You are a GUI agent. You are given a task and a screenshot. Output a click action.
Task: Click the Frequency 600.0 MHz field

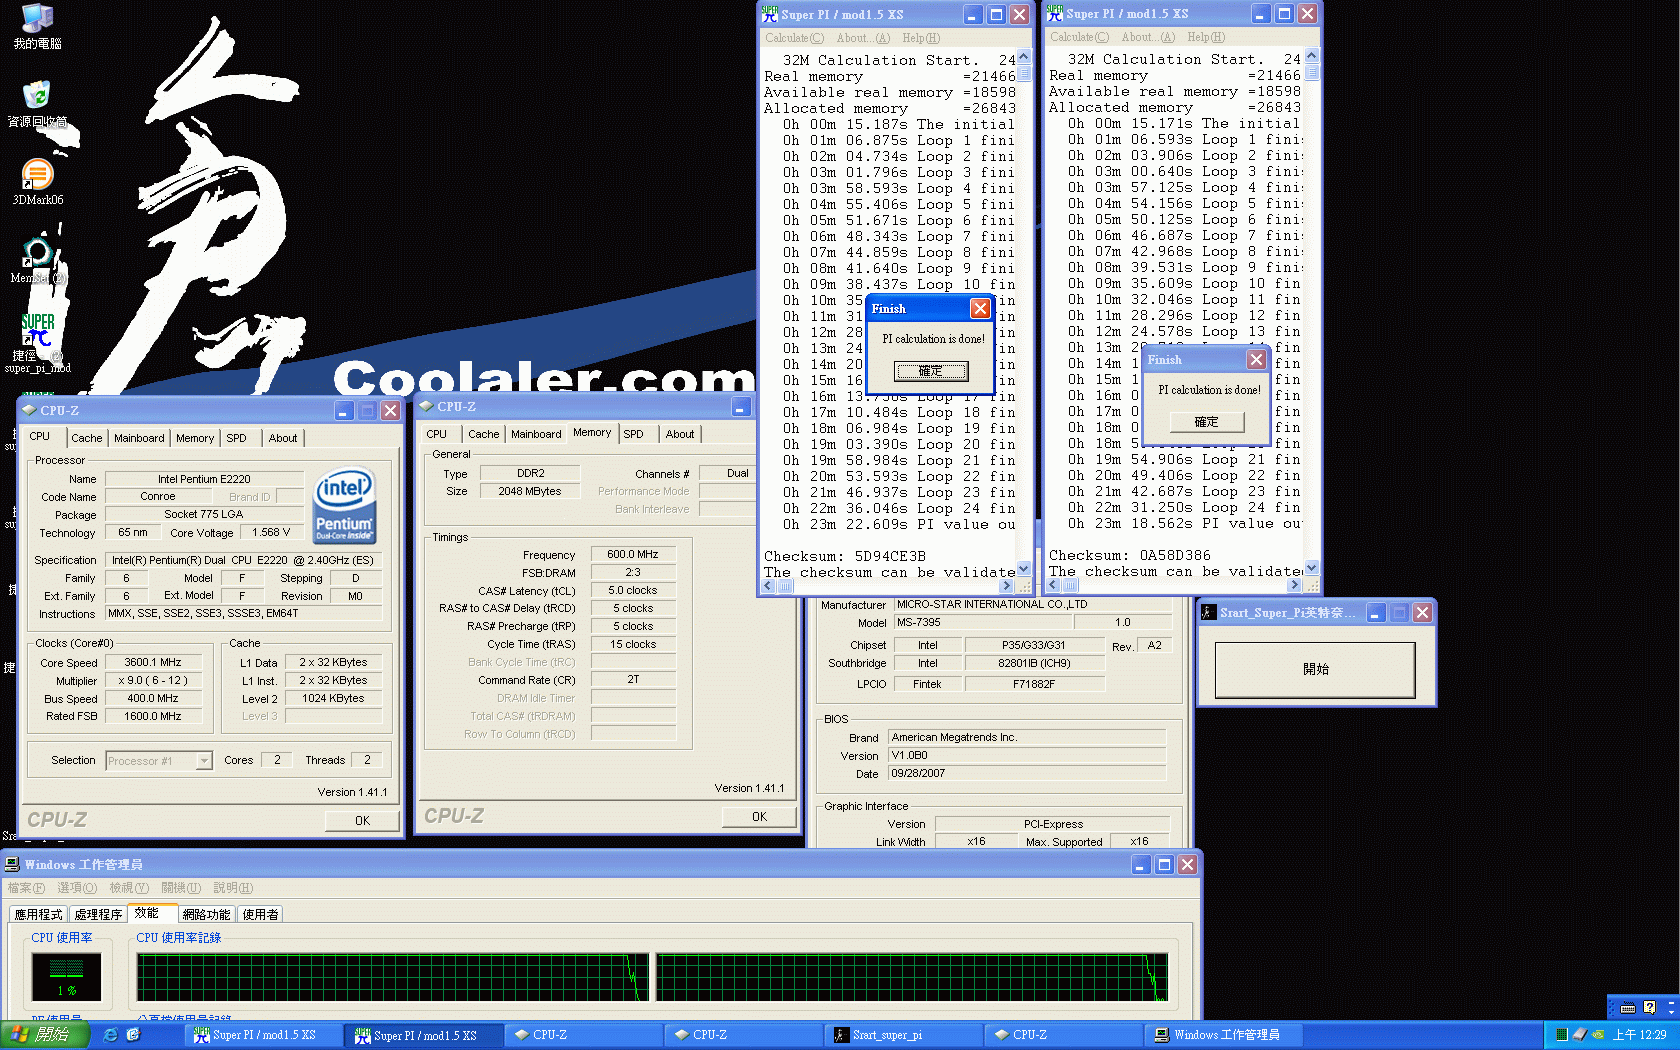tap(633, 554)
